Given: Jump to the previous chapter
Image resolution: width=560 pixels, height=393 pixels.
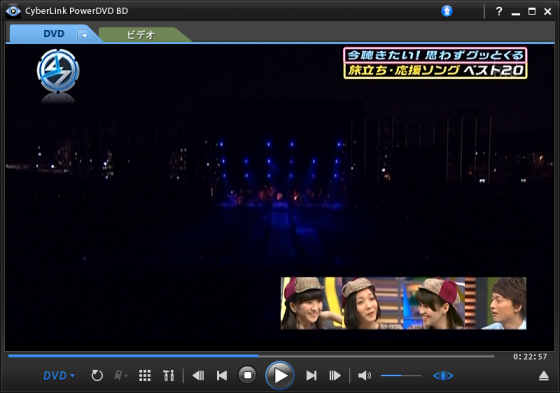Looking at the screenshot, I should (x=222, y=375).
